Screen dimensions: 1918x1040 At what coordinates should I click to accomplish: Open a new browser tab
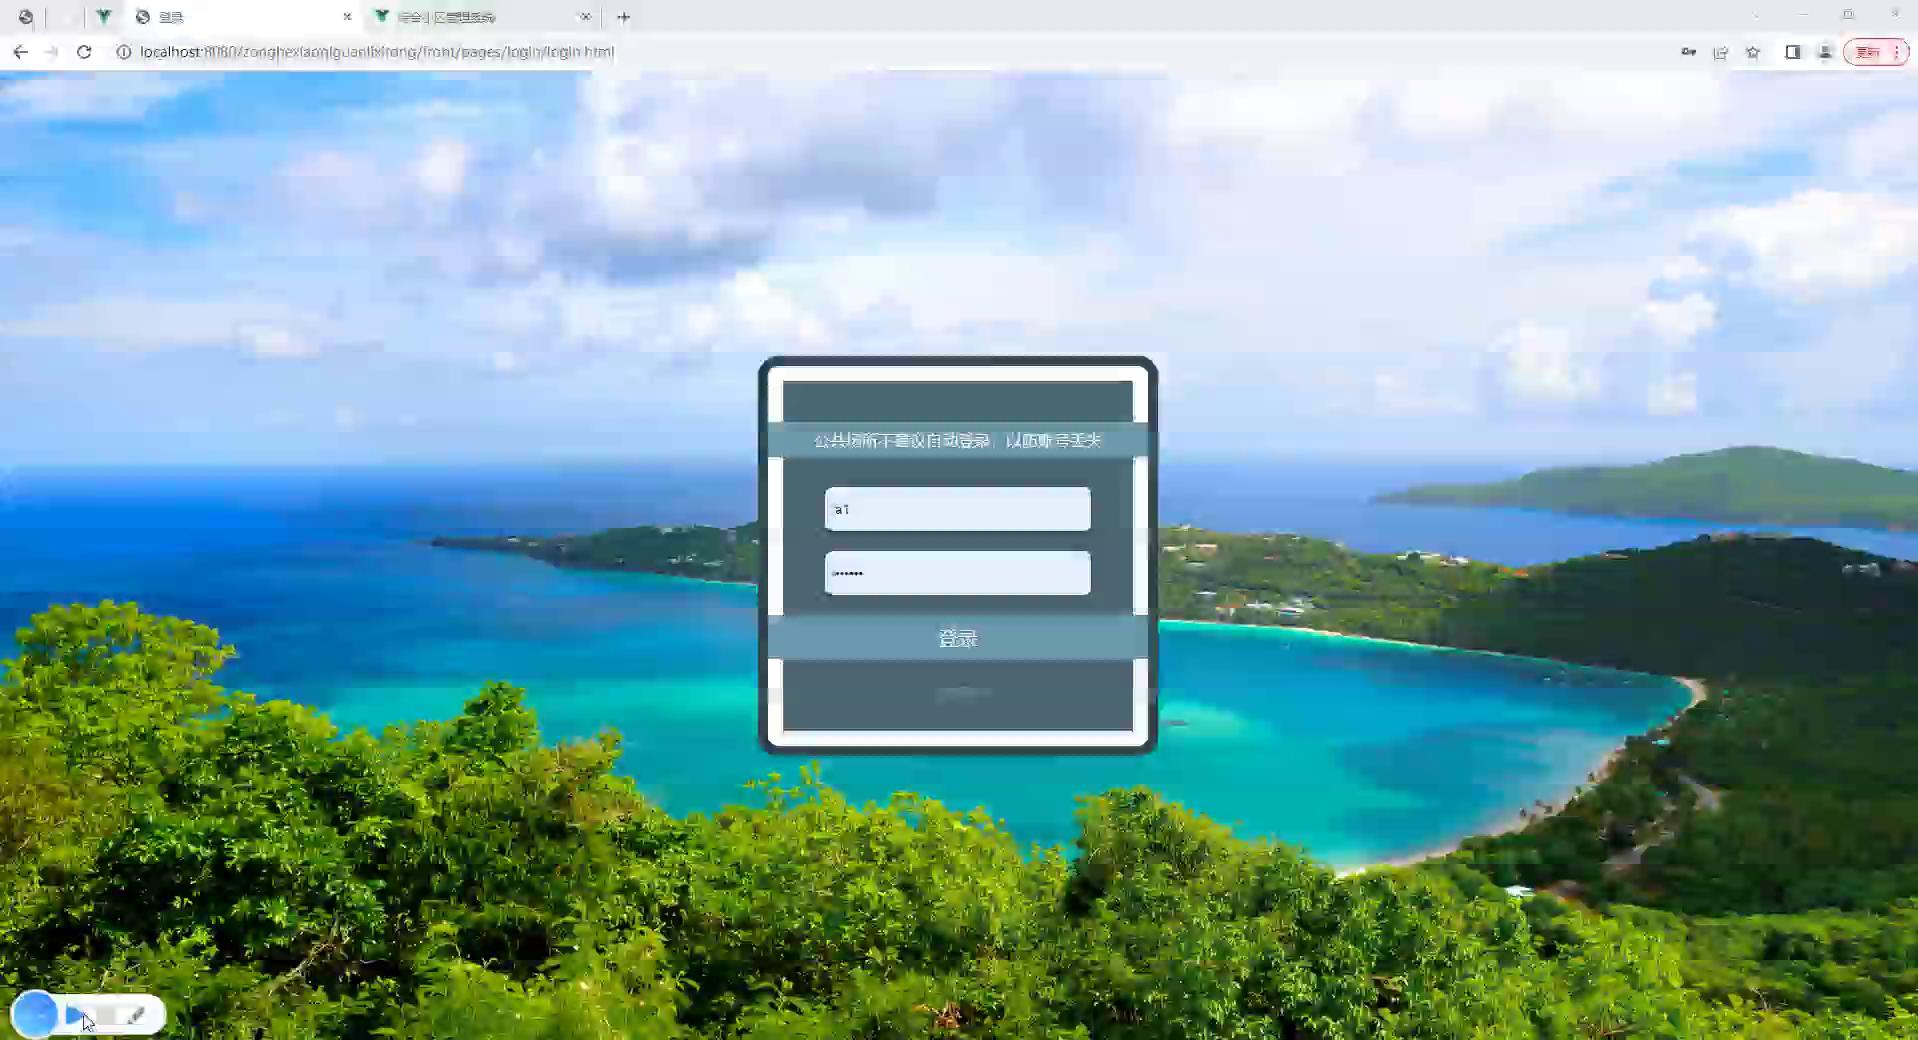point(623,17)
